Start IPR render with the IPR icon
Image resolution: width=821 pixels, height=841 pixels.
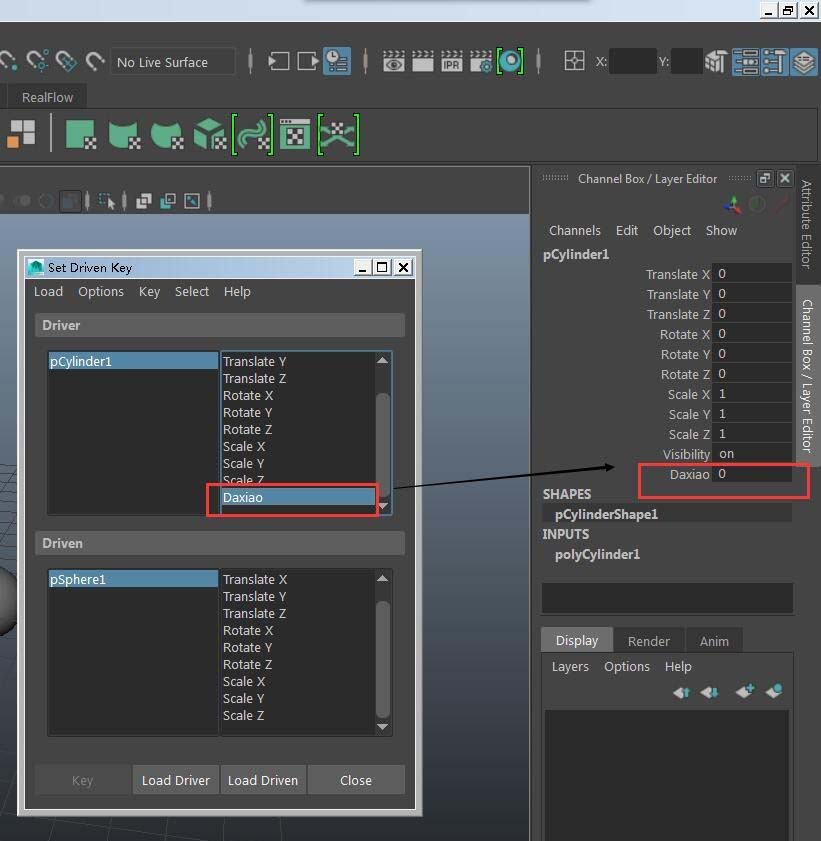click(x=452, y=61)
